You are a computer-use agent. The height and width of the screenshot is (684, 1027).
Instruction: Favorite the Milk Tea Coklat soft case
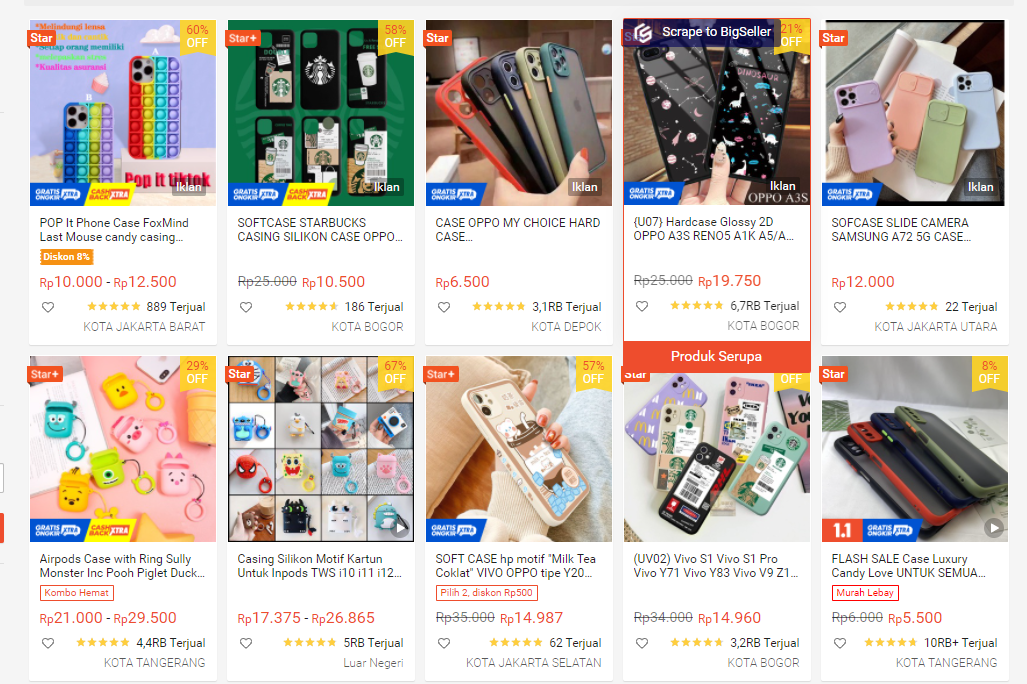click(x=444, y=643)
